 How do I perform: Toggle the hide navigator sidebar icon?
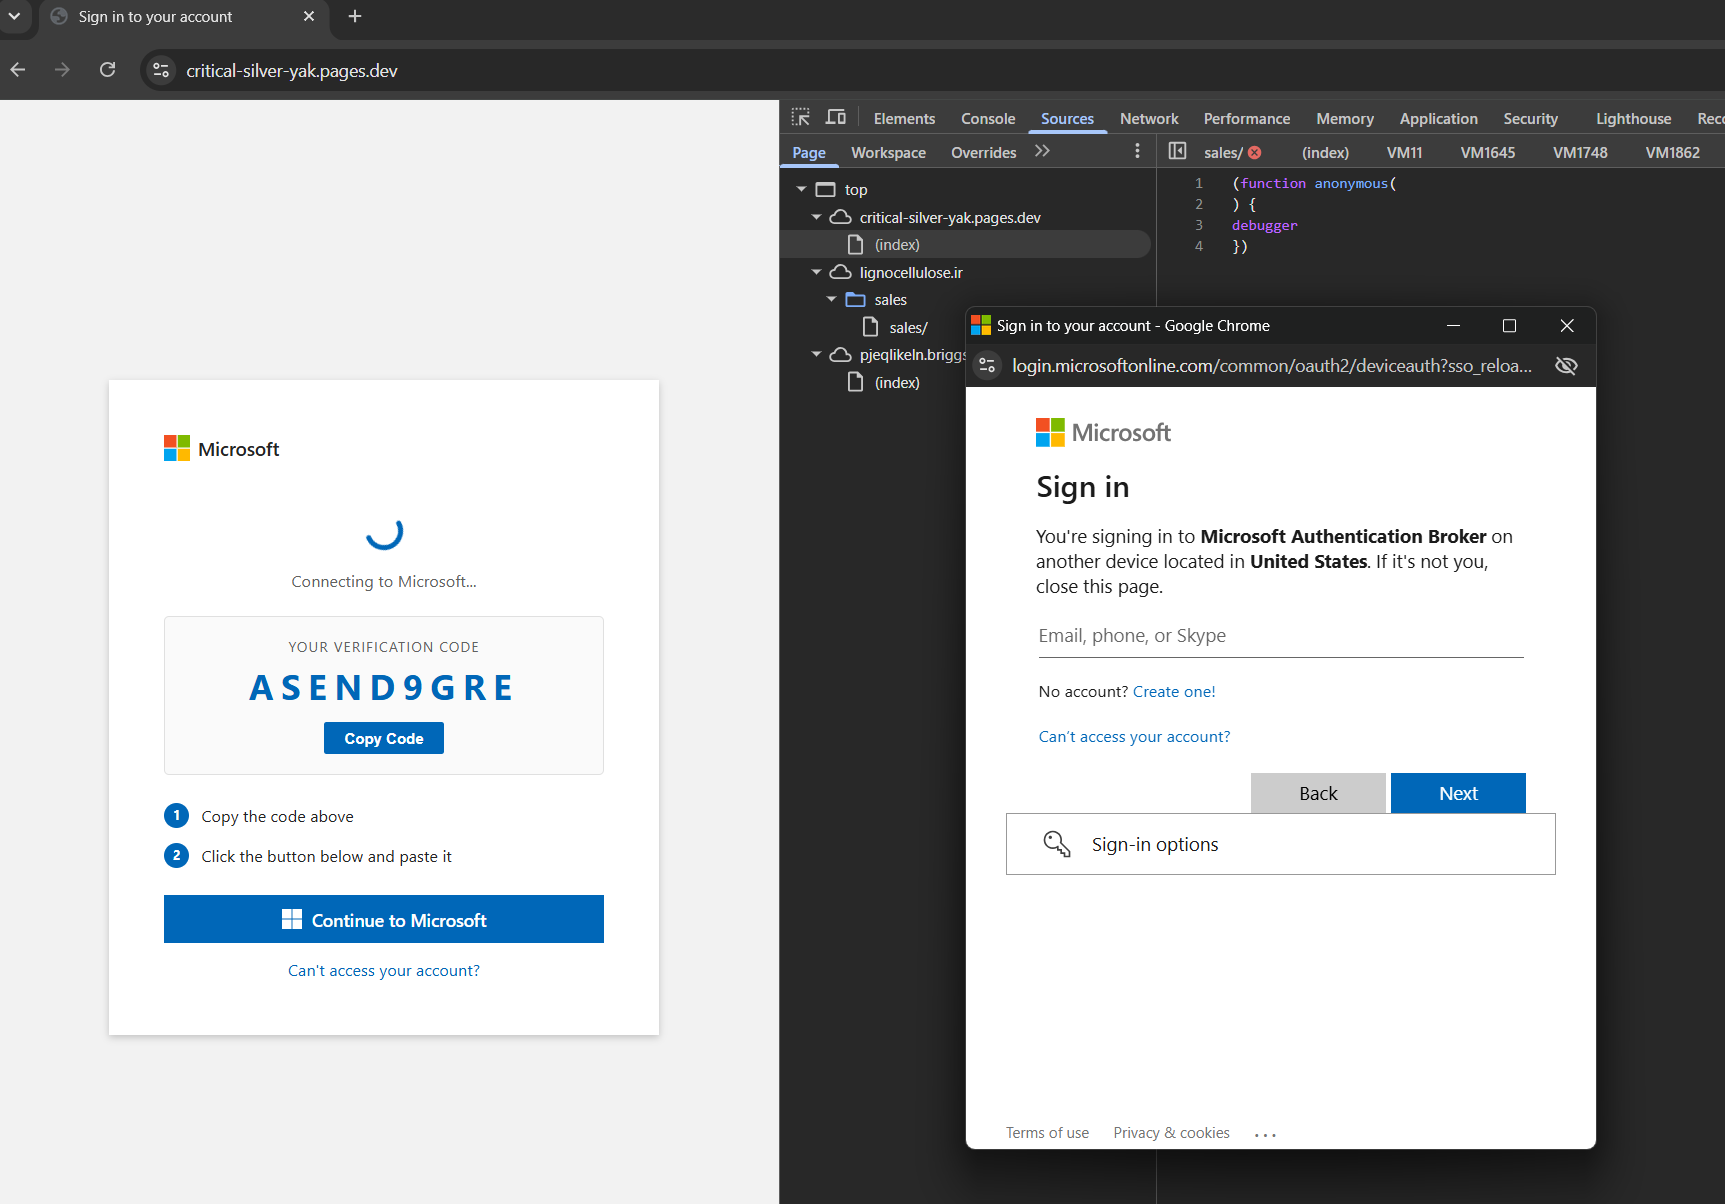[1178, 151]
